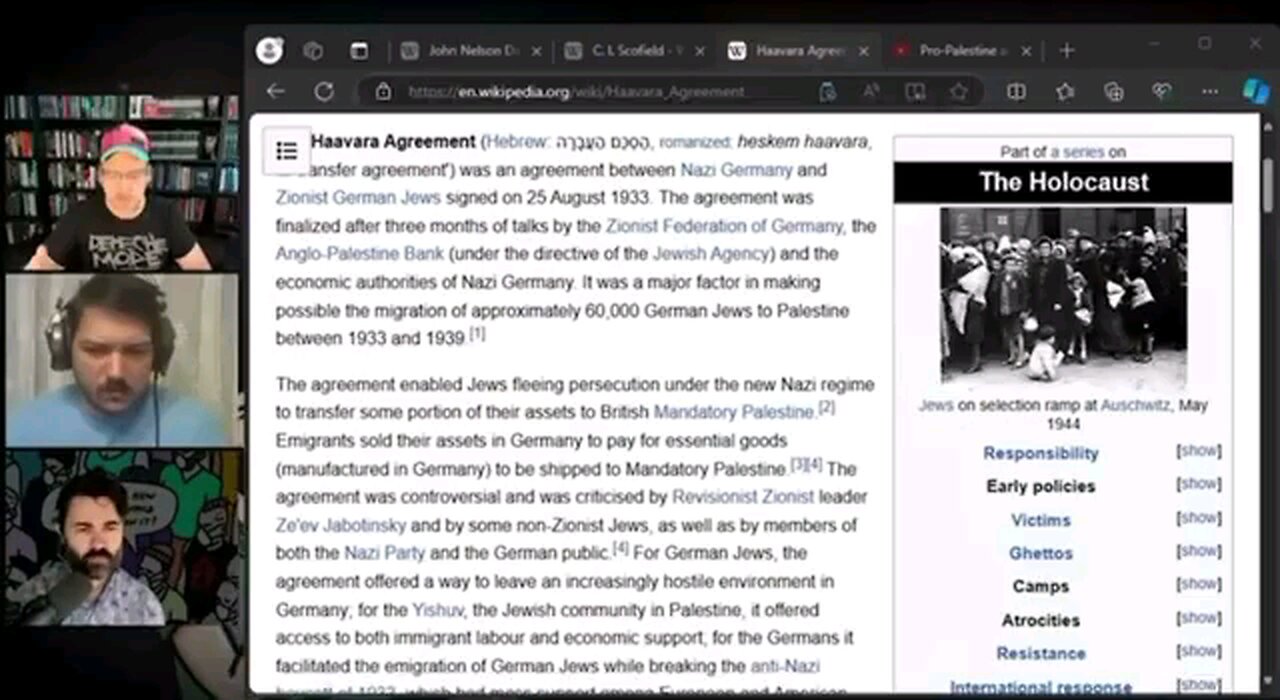Open the Jews caption link under photo
This screenshot has height=700, width=1280.
click(936, 406)
